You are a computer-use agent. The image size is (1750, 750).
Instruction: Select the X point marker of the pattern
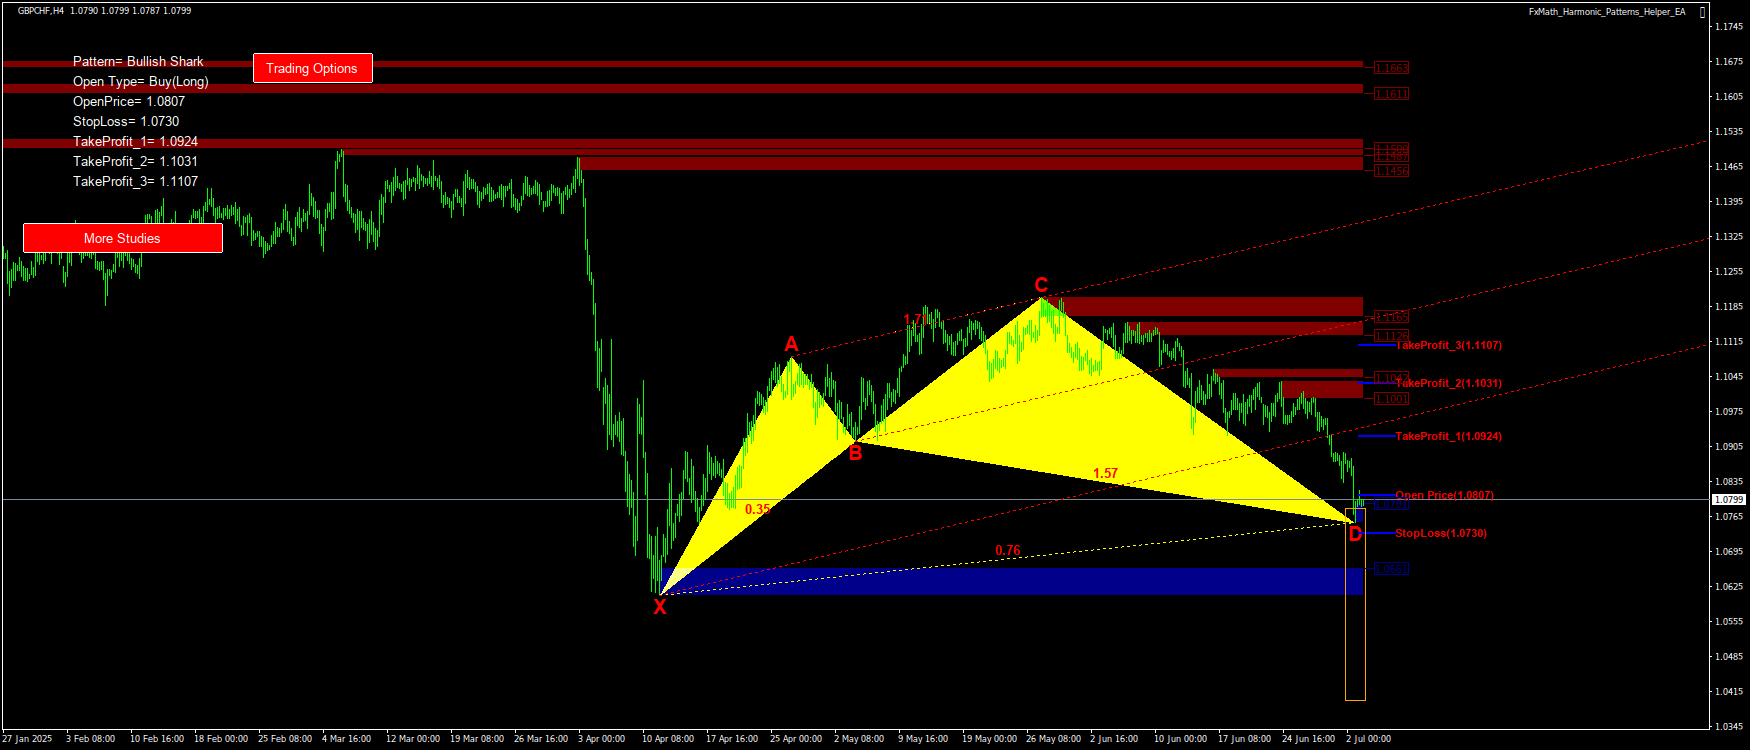(x=659, y=606)
